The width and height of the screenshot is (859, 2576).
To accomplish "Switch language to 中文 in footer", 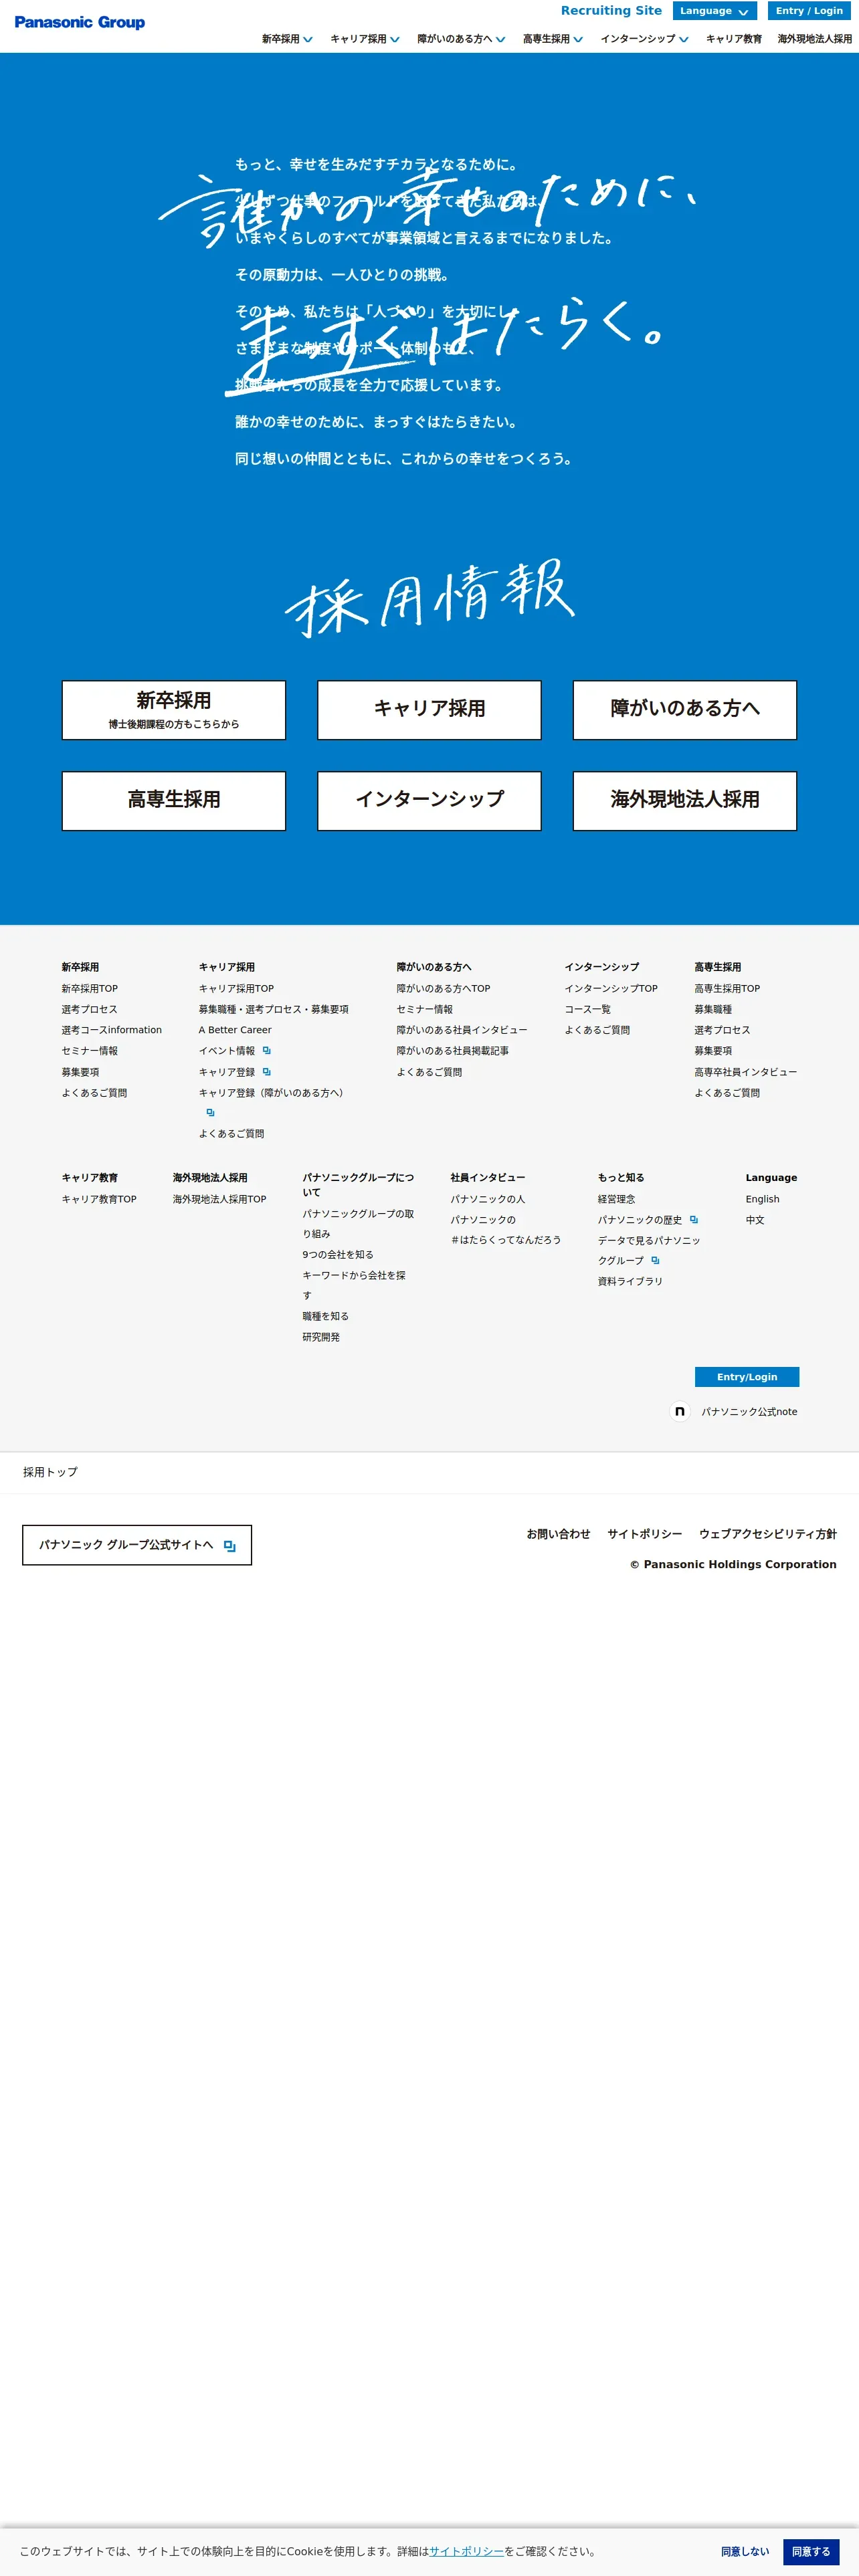I will tap(755, 1220).
